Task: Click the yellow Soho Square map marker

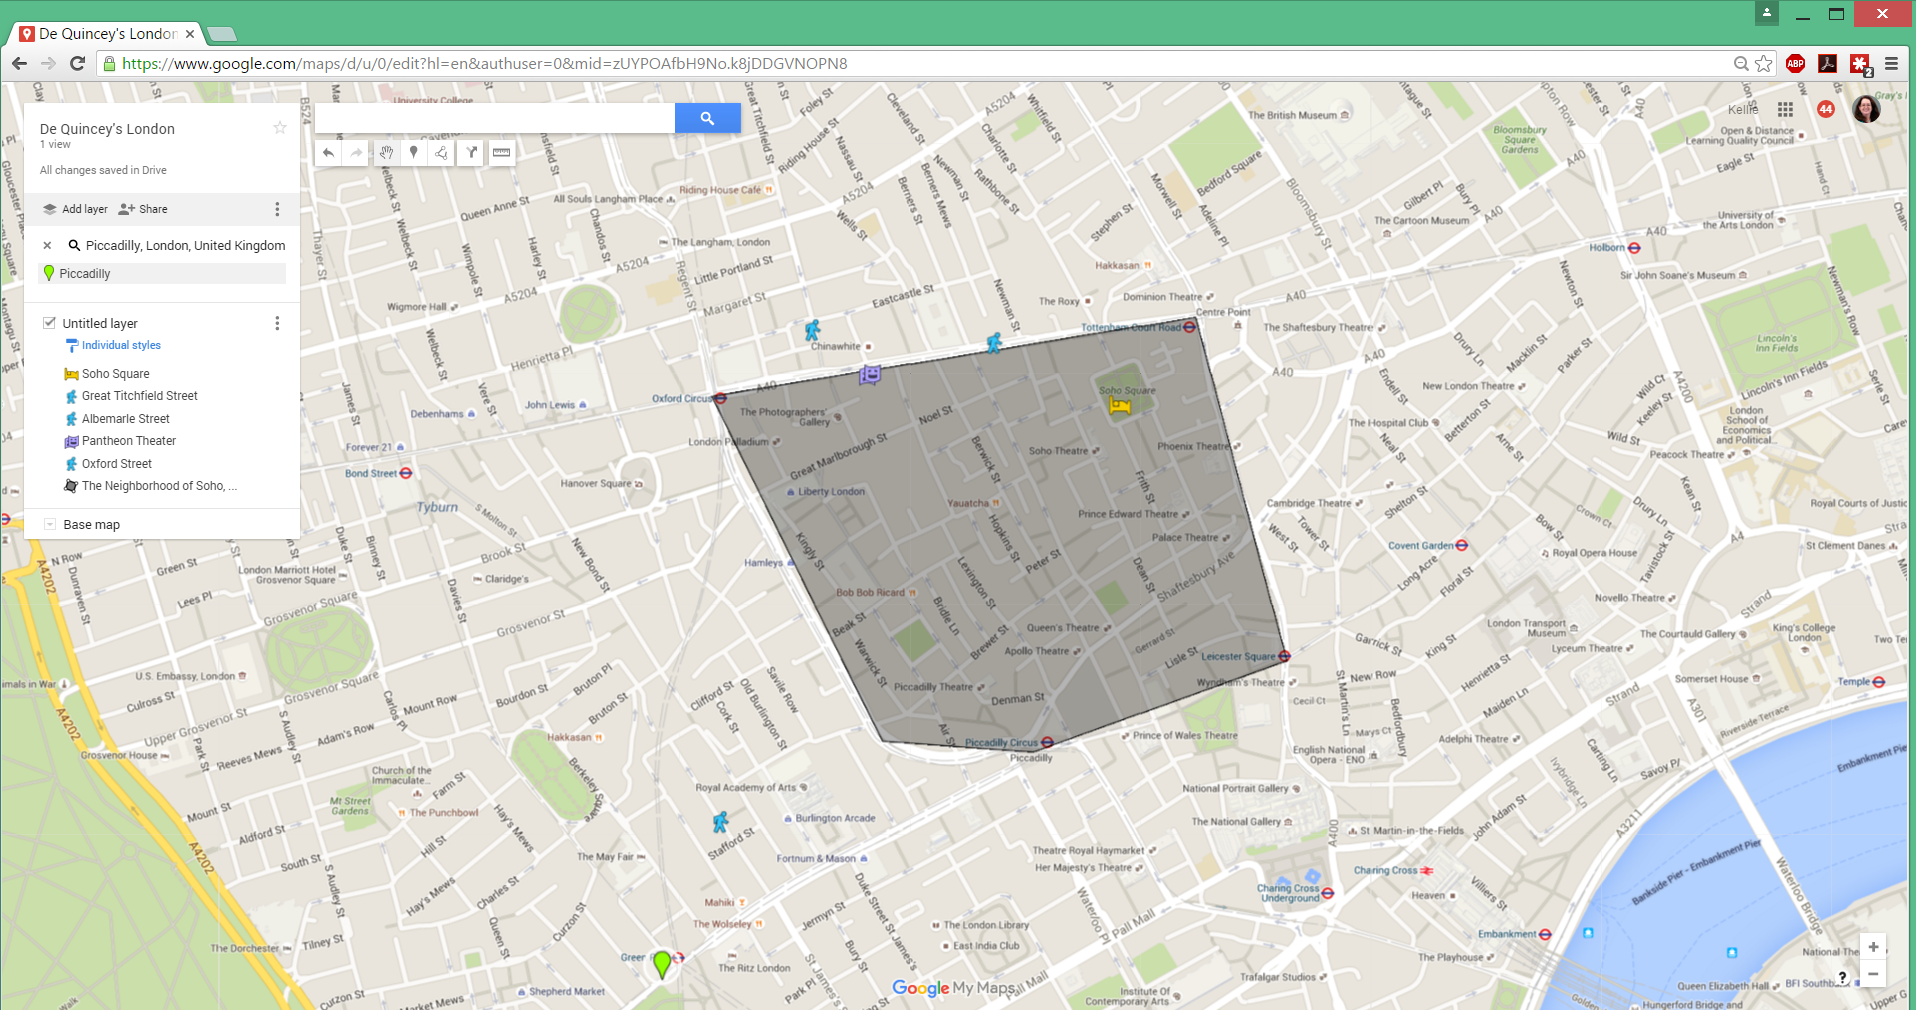Action: coord(1120,404)
